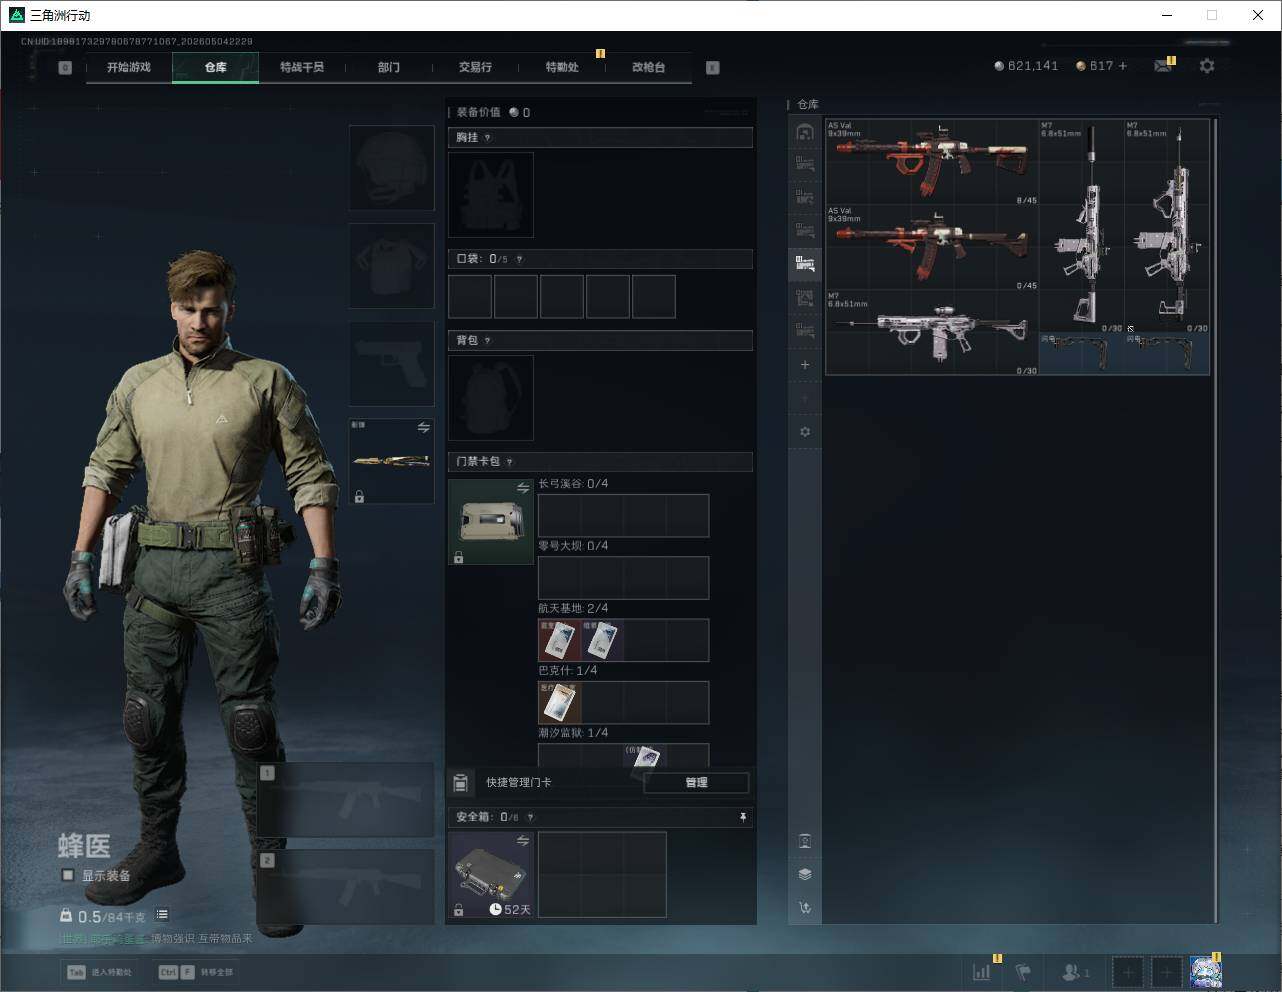Select the empty primary weapon slot 2

[346, 887]
